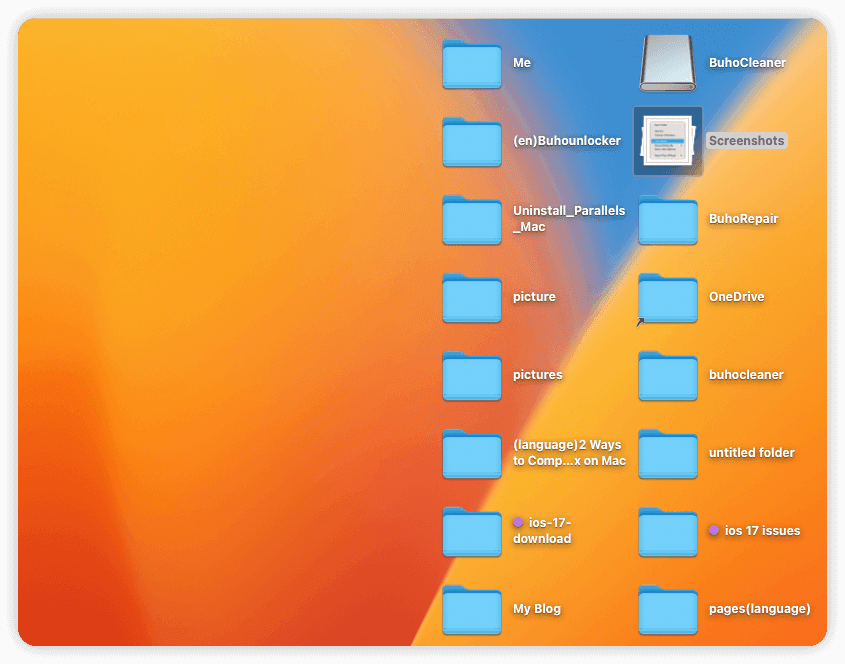Screen dimensions: 845x664
Task: Select the pictures folder
Action: (471, 377)
